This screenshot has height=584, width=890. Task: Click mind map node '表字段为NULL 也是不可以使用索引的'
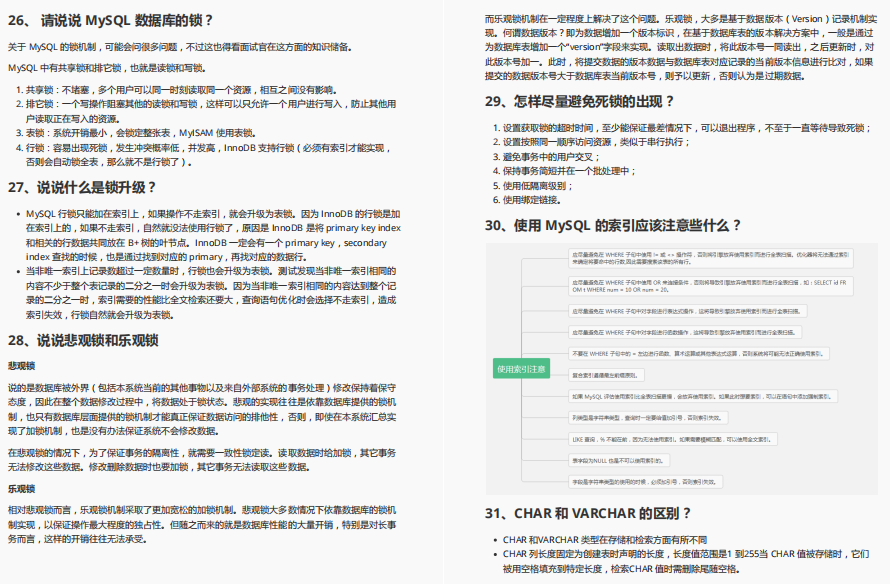[619, 461]
